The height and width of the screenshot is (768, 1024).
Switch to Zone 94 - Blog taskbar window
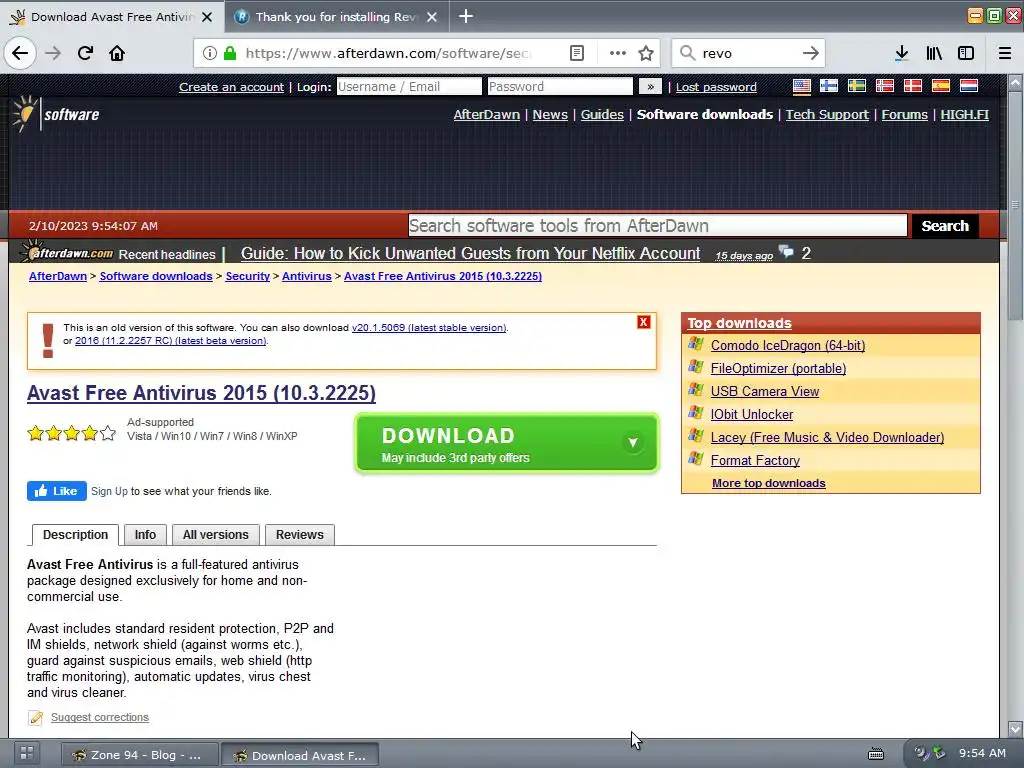click(139, 755)
